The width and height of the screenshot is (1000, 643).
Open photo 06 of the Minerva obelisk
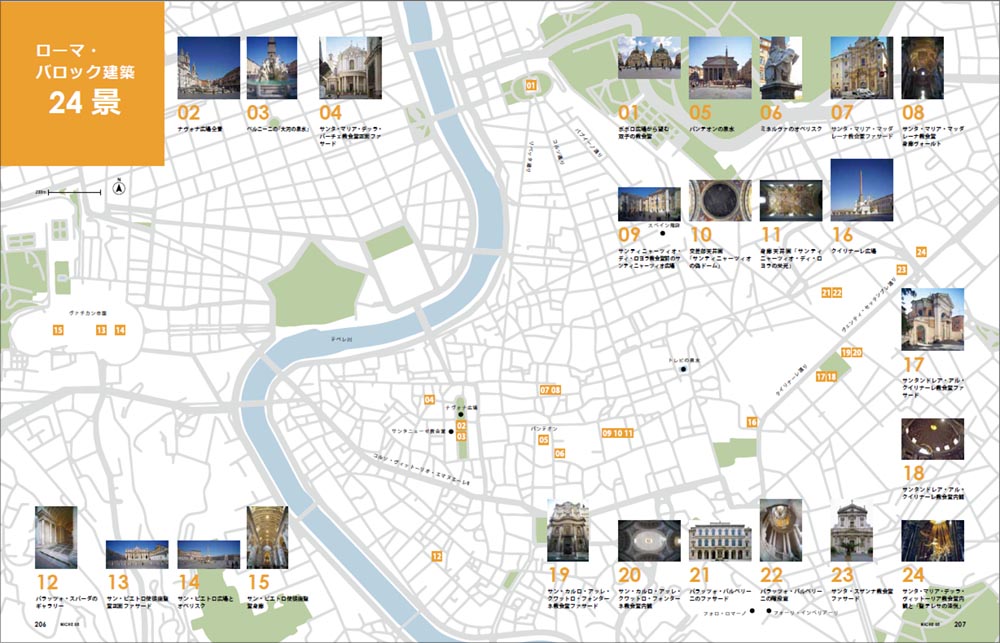(781, 68)
